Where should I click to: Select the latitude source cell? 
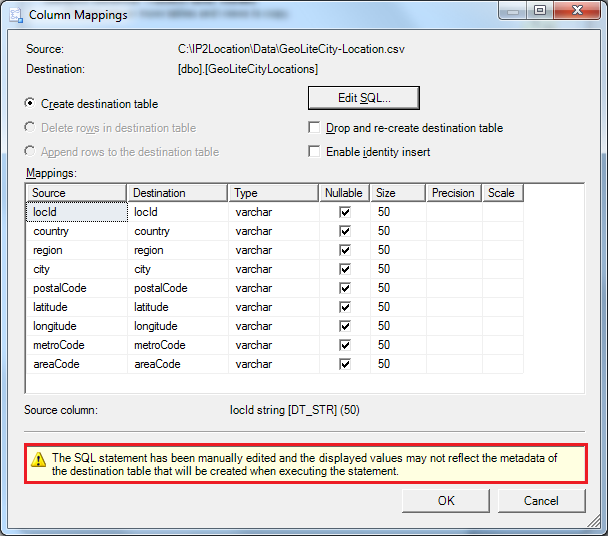(77, 307)
